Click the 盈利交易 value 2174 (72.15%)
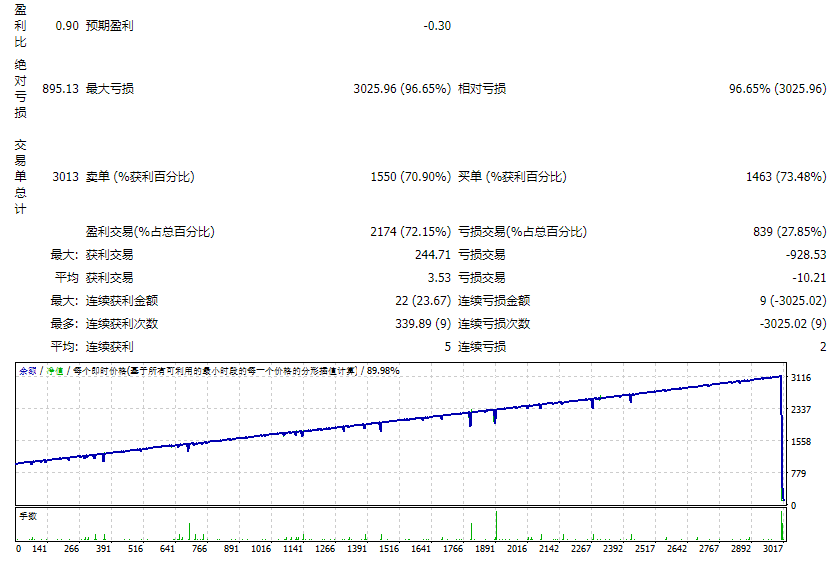This screenshot has height=562, width=839. 410,232
